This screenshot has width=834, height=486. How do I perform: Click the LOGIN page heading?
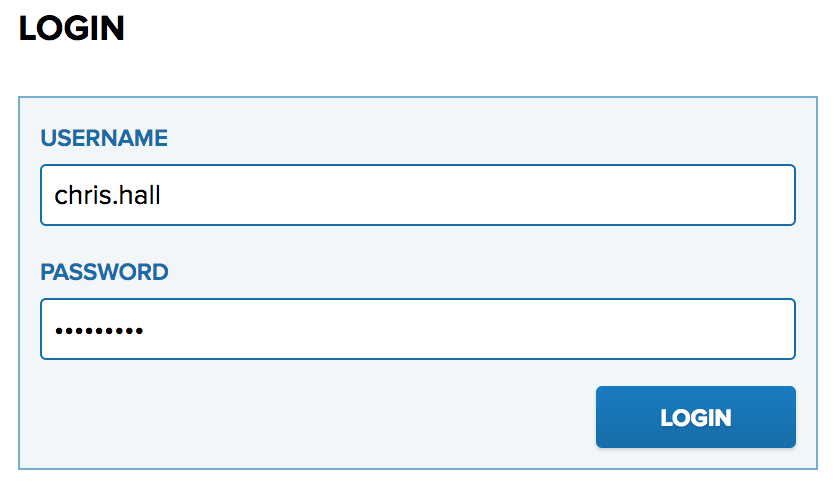[x=72, y=28]
